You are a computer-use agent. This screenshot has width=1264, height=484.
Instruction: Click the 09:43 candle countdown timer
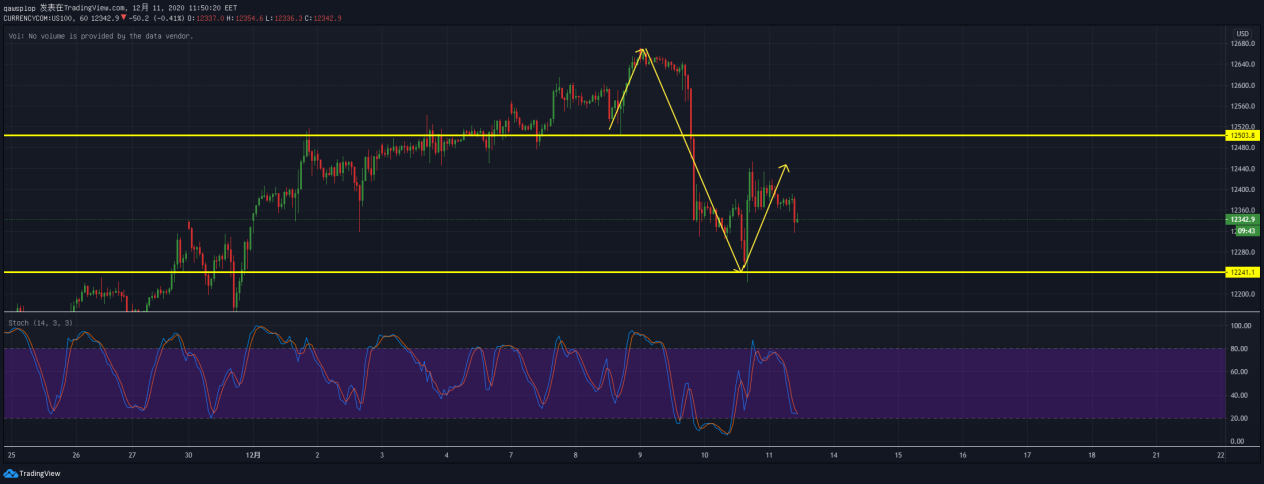click(1243, 230)
